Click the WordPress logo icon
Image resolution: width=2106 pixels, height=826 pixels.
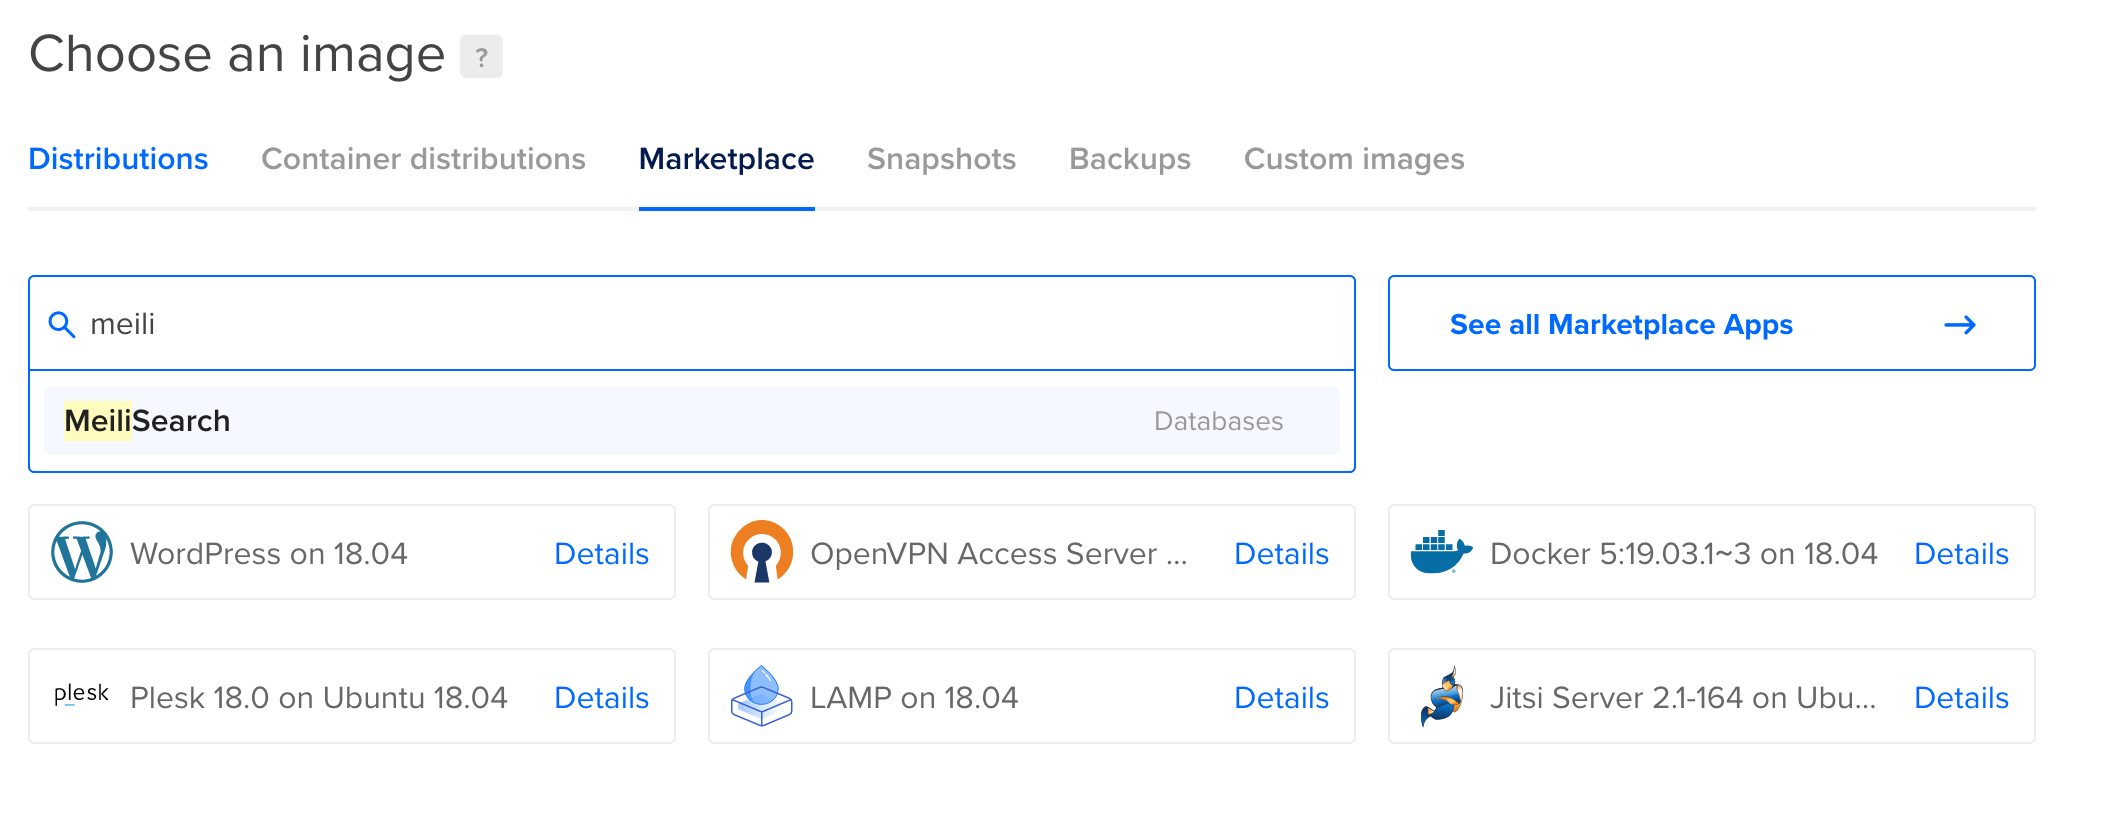(81, 552)
